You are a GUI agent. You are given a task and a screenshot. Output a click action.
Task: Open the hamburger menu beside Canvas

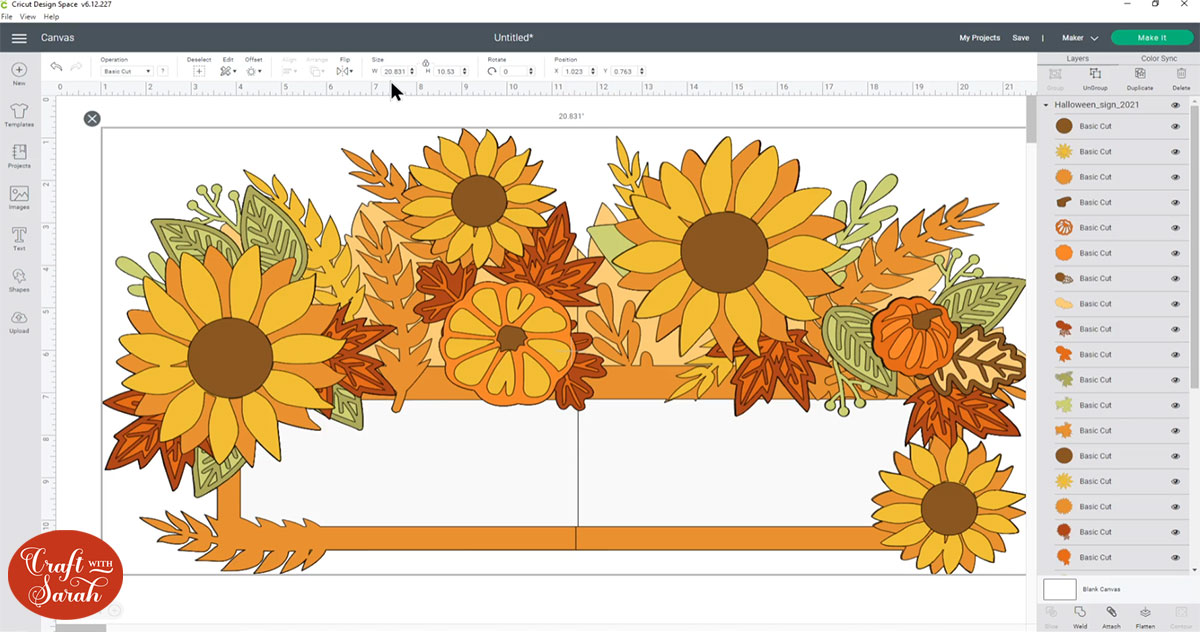point(19,37)
